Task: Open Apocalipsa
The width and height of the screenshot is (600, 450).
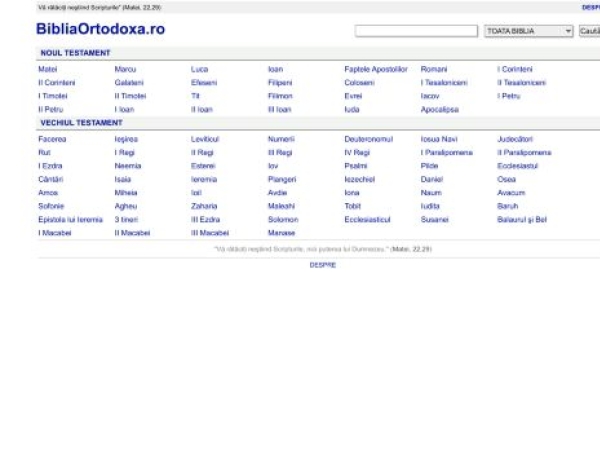Action: pyautogui.click(x=439, y=109)
